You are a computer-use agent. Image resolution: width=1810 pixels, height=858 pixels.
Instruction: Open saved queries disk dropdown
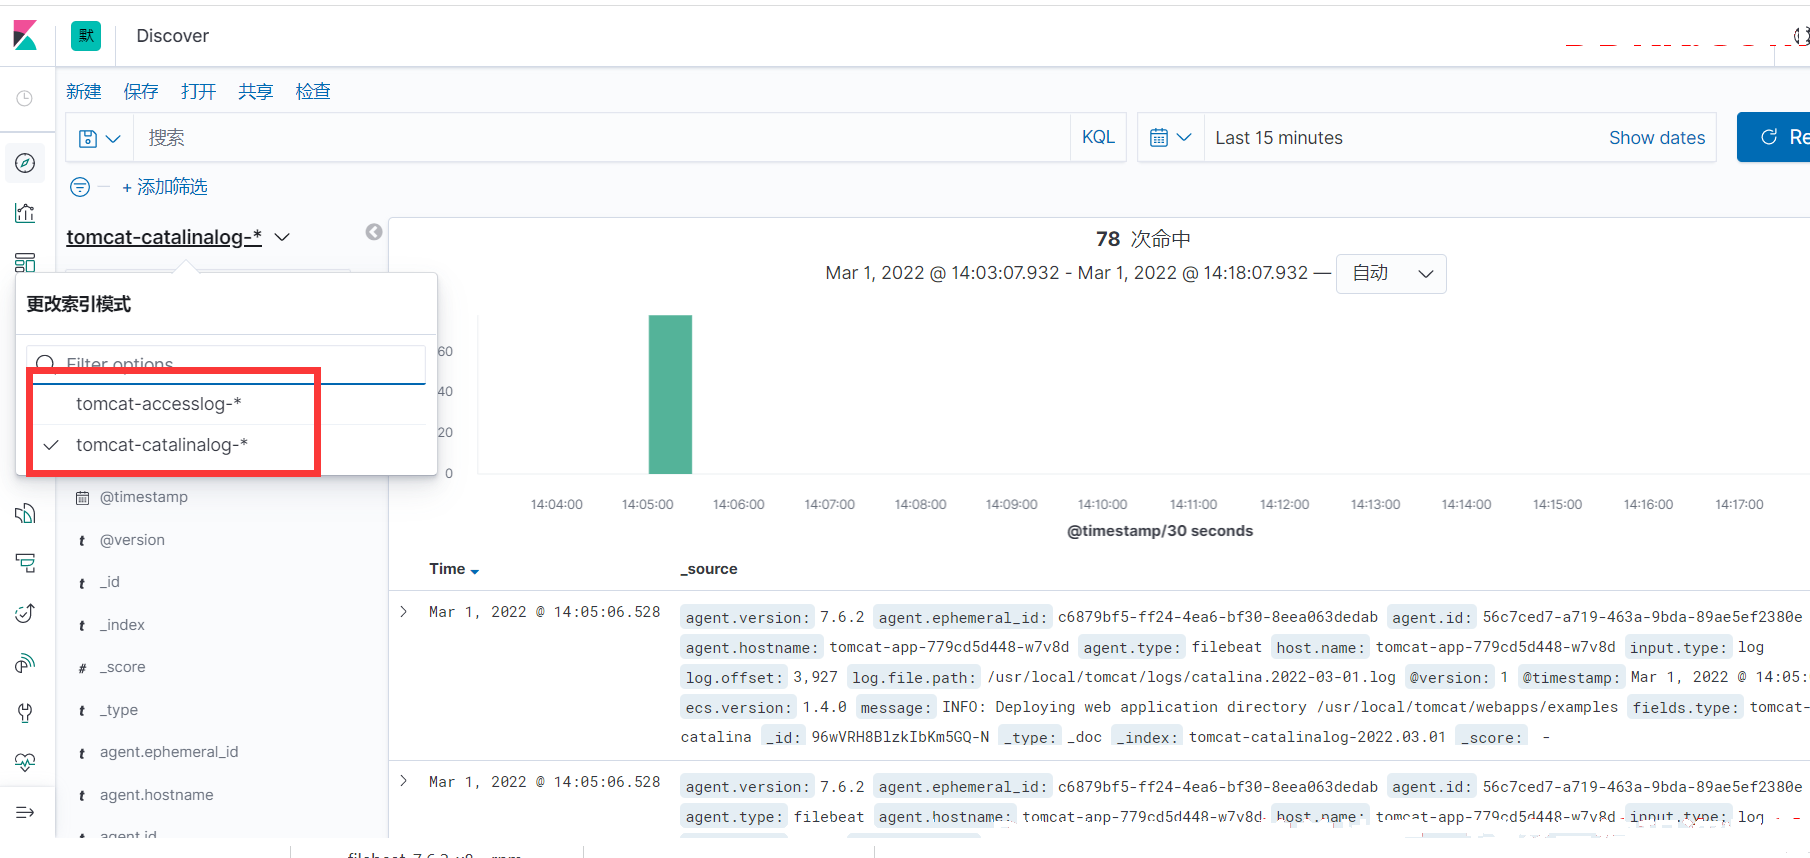[x=99, y=138]
